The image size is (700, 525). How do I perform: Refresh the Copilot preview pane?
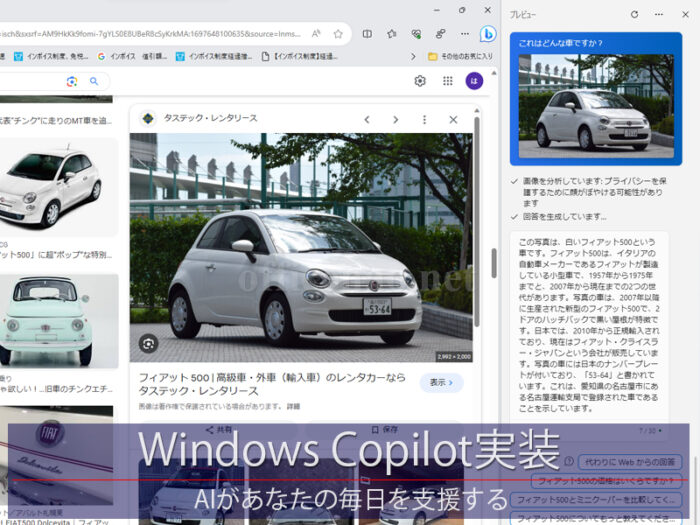634,14
